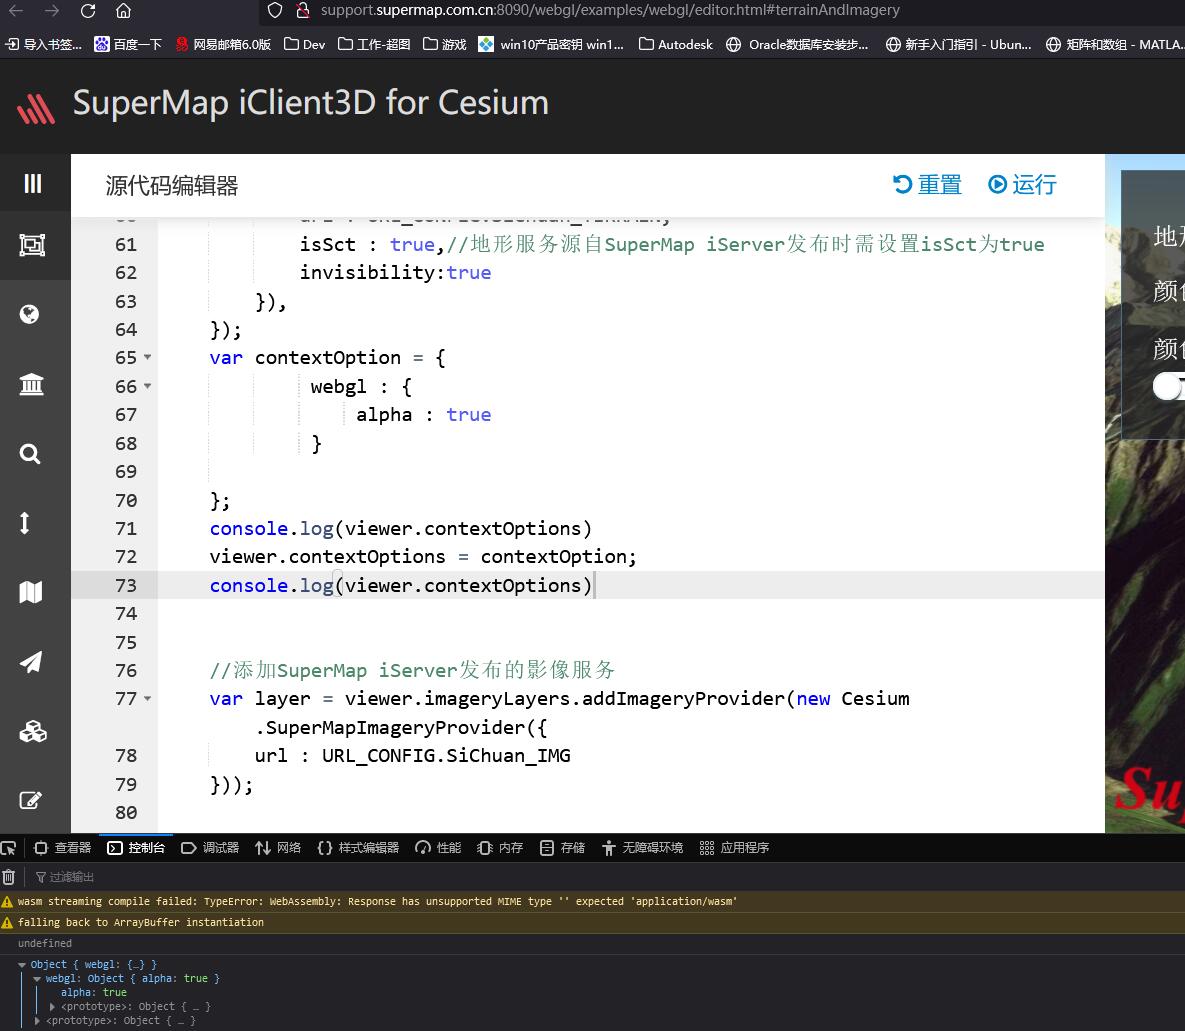Expand the prototype node below 'alpha: true'
1185x1031 pixels.
(x=52, y=1007)
